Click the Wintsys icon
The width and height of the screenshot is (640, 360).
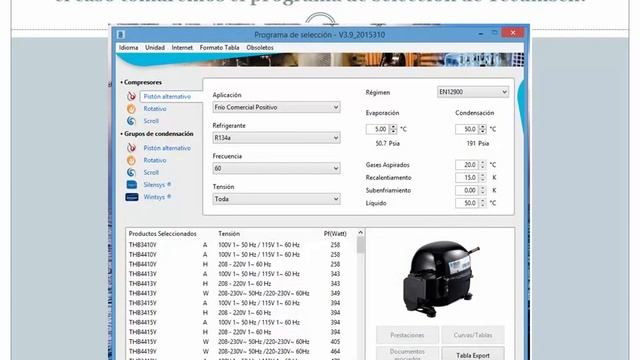tap(132, 197)
